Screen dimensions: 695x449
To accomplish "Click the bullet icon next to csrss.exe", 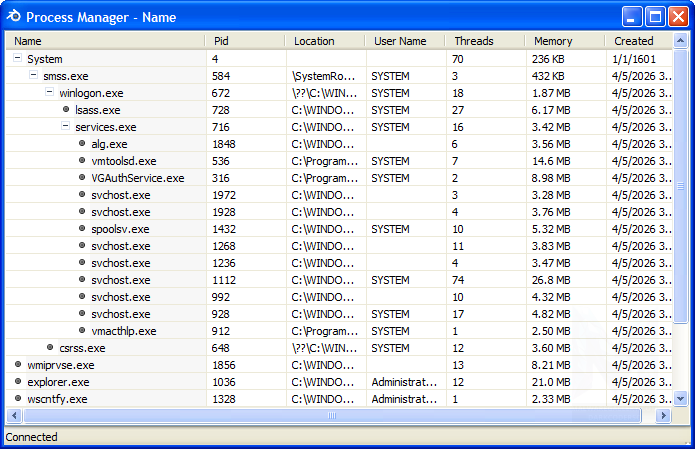I will (50, 348).
